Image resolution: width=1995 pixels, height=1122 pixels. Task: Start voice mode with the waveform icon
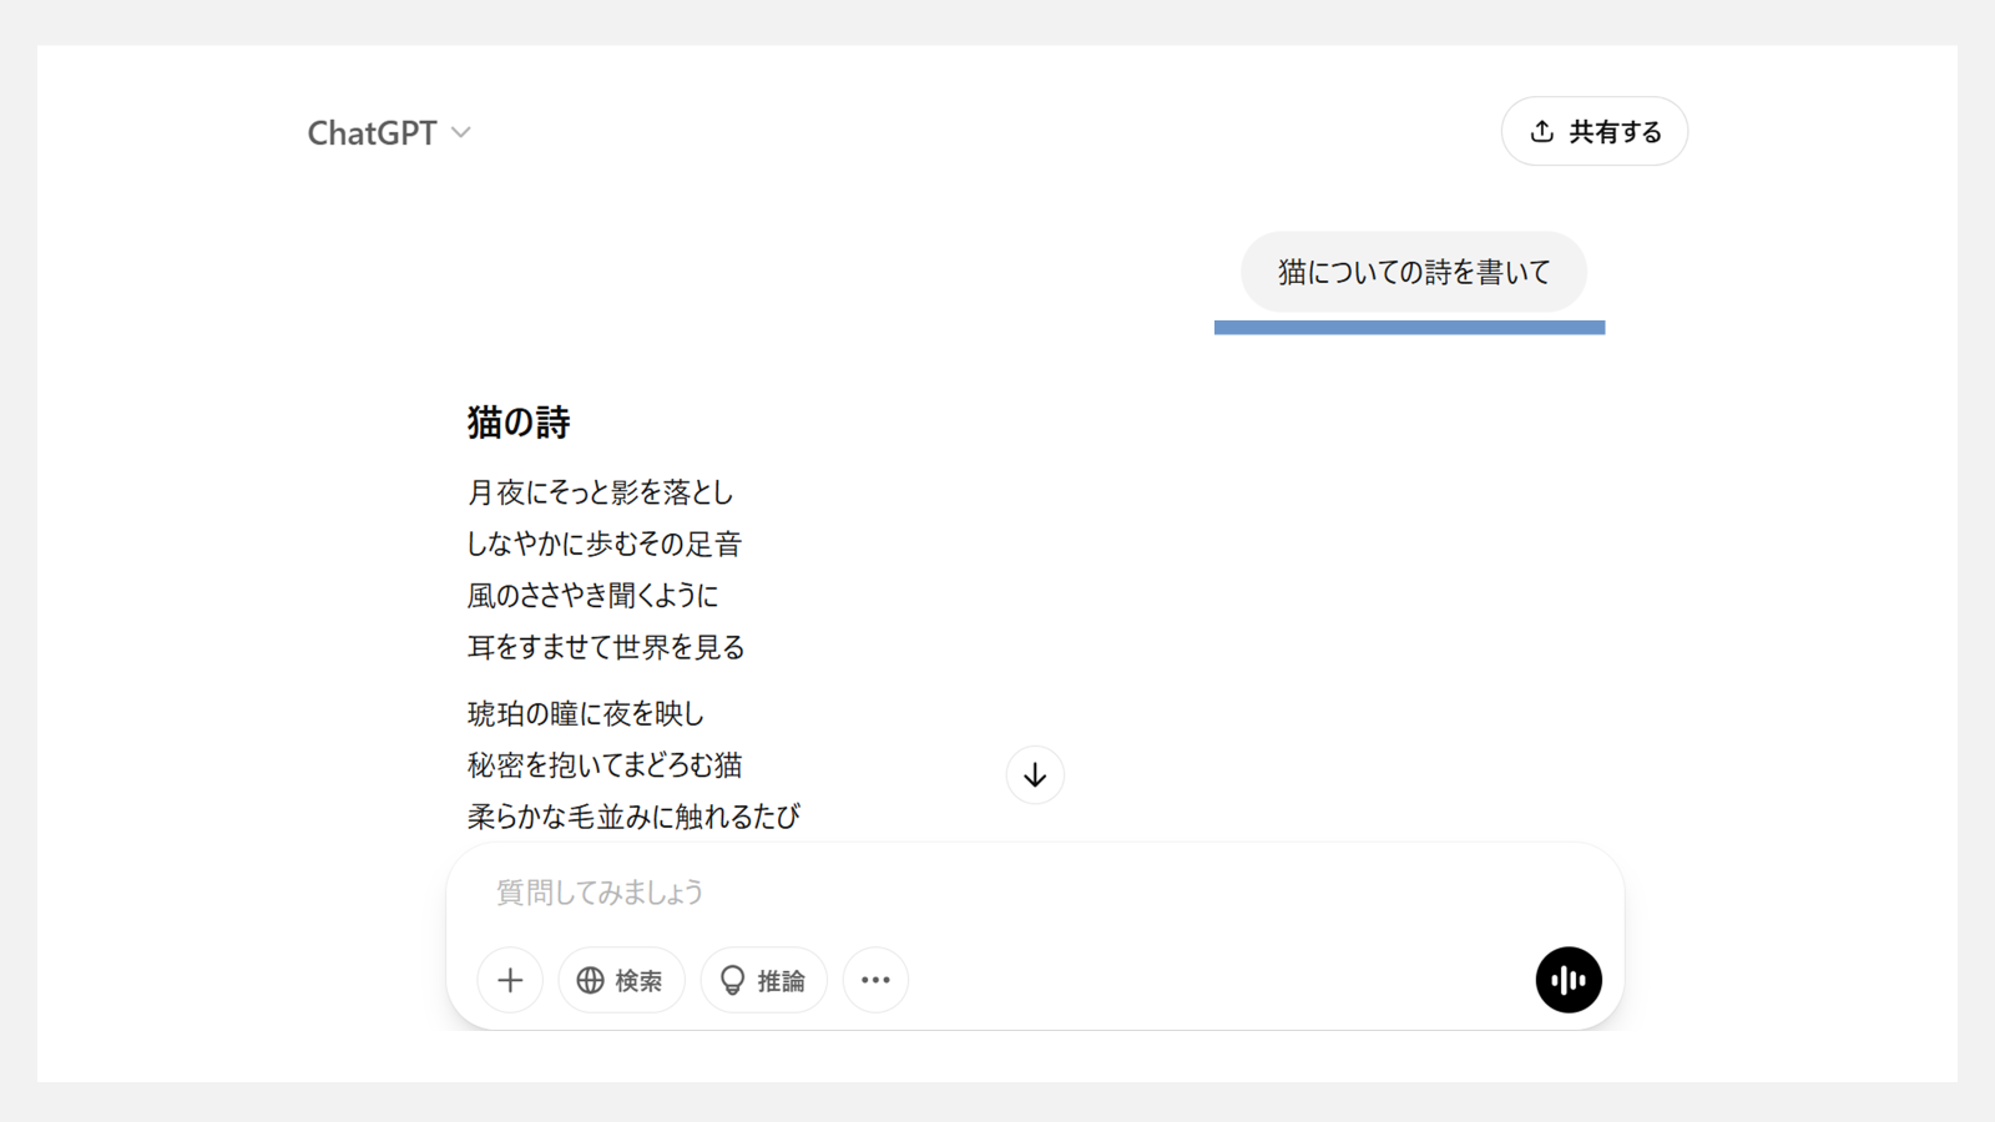pos(1568,980)
